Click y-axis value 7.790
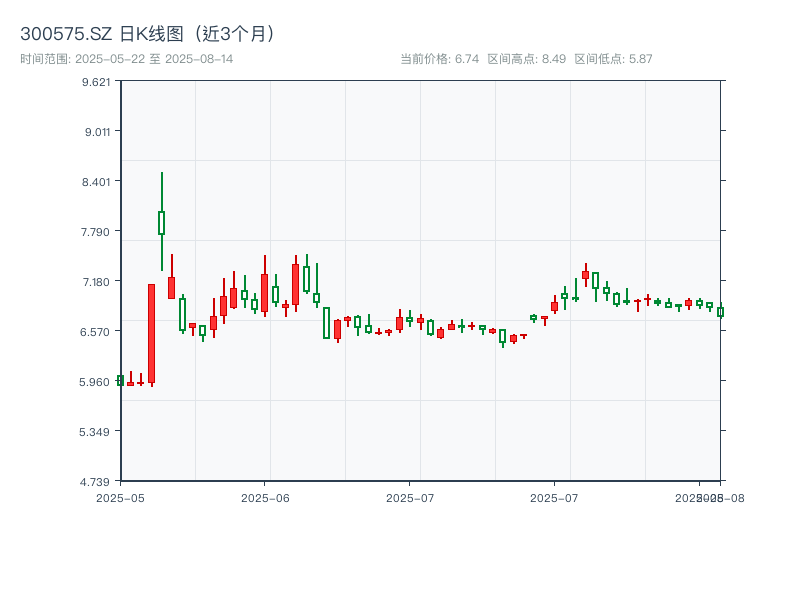 click(x=95, y=232)
